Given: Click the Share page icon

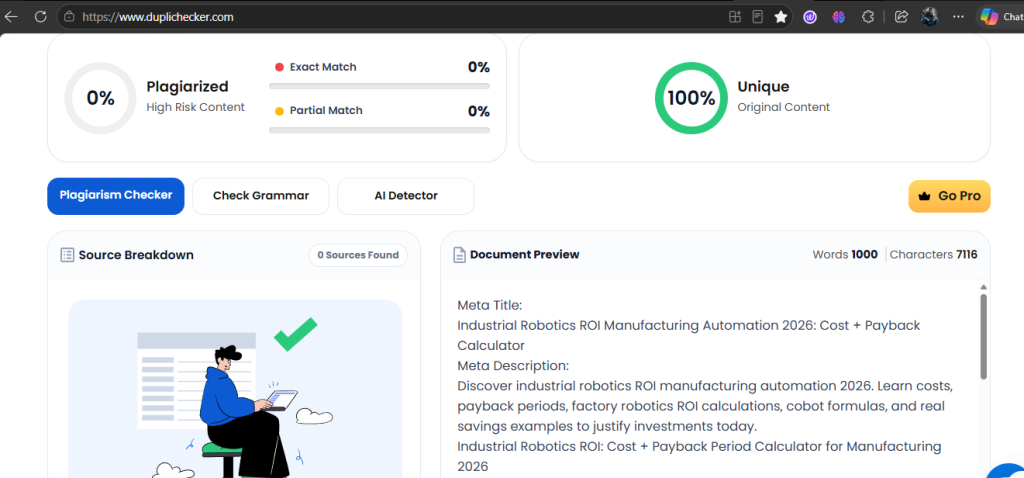Looking at the screenshot, I should point(901,17).
